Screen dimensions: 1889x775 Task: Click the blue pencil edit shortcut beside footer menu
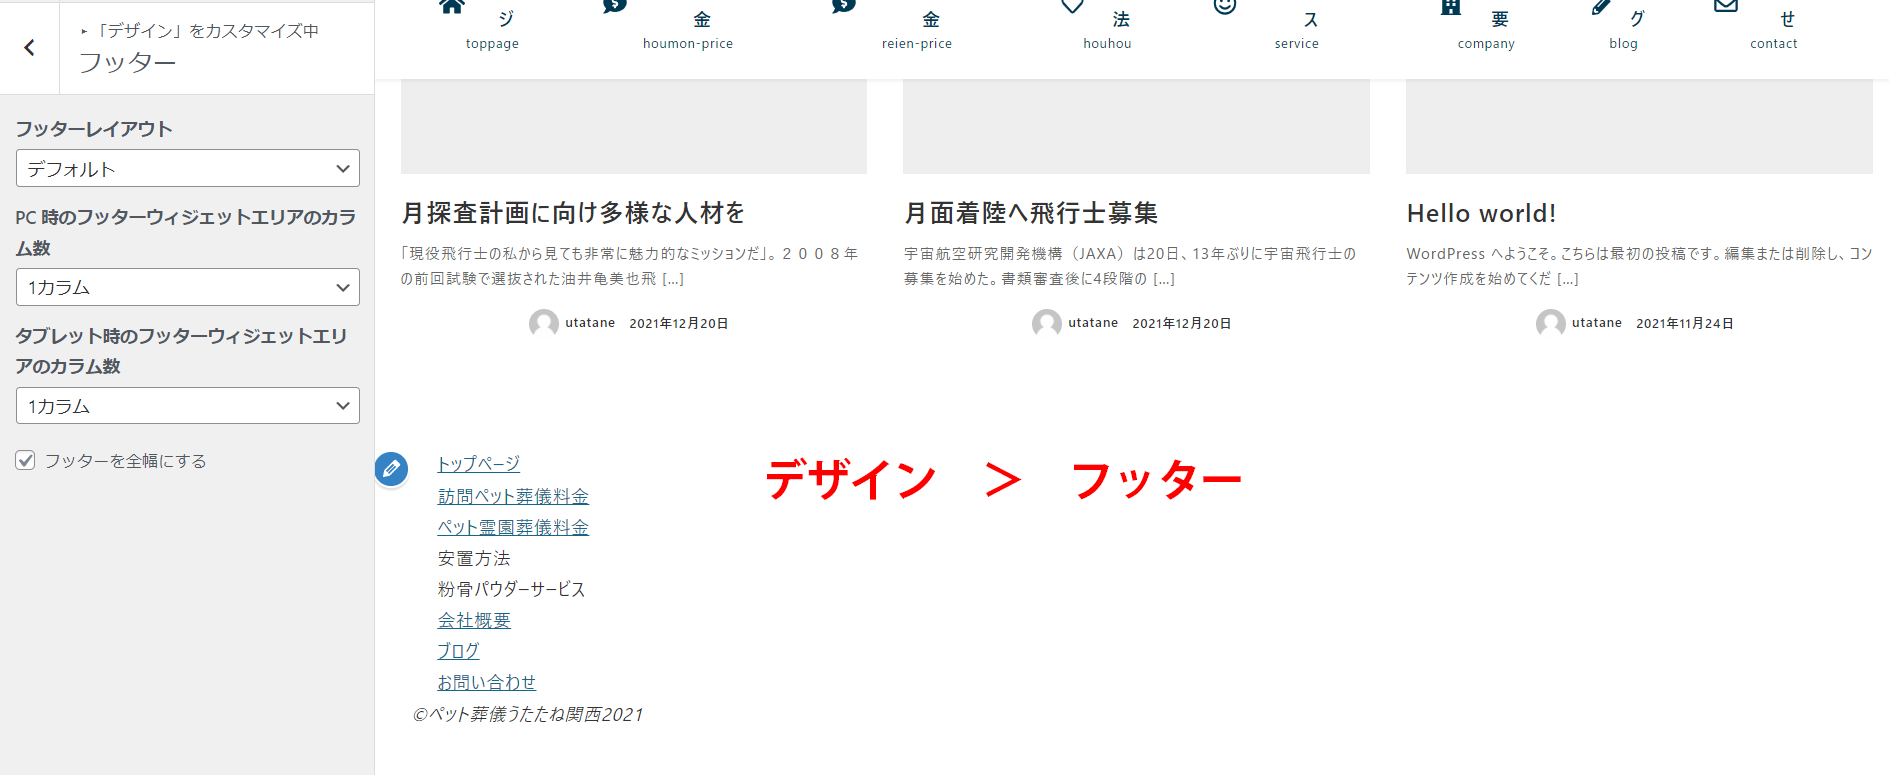tap(391, 468)
